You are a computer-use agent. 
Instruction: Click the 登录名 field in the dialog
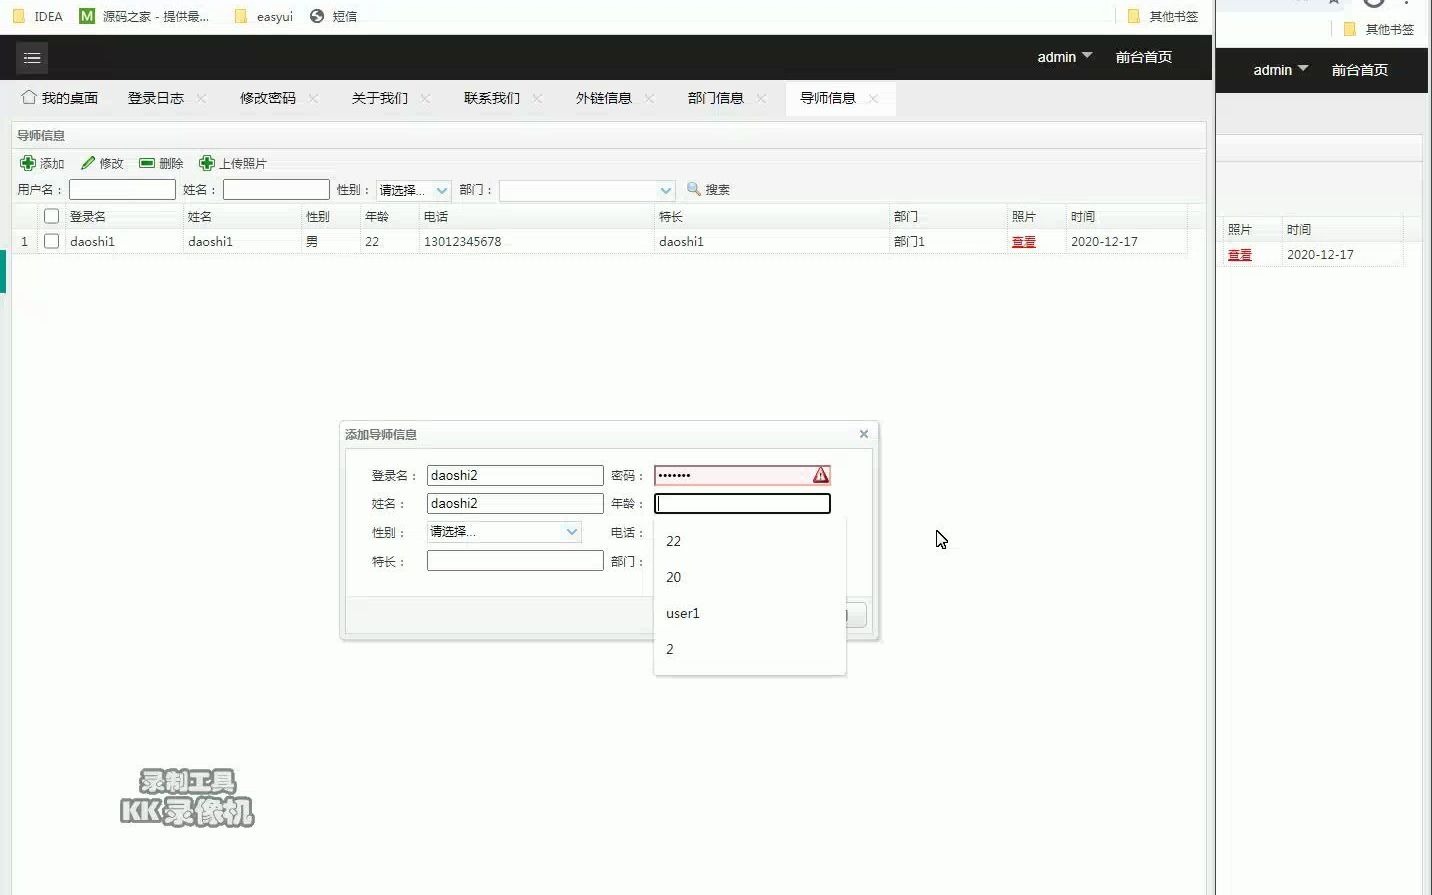pyautogui.click(x=515, y=476)
